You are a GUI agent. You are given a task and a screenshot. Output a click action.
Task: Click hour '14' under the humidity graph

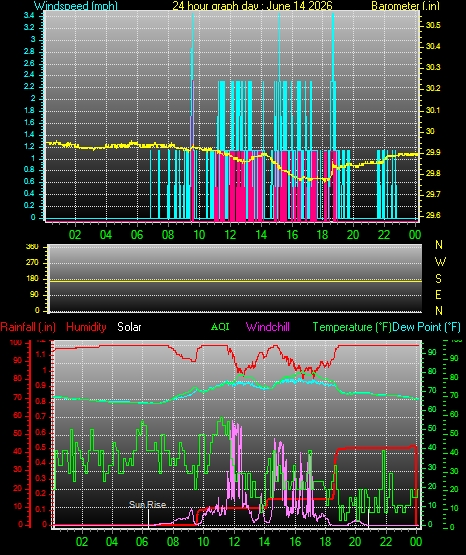(264, 542)
